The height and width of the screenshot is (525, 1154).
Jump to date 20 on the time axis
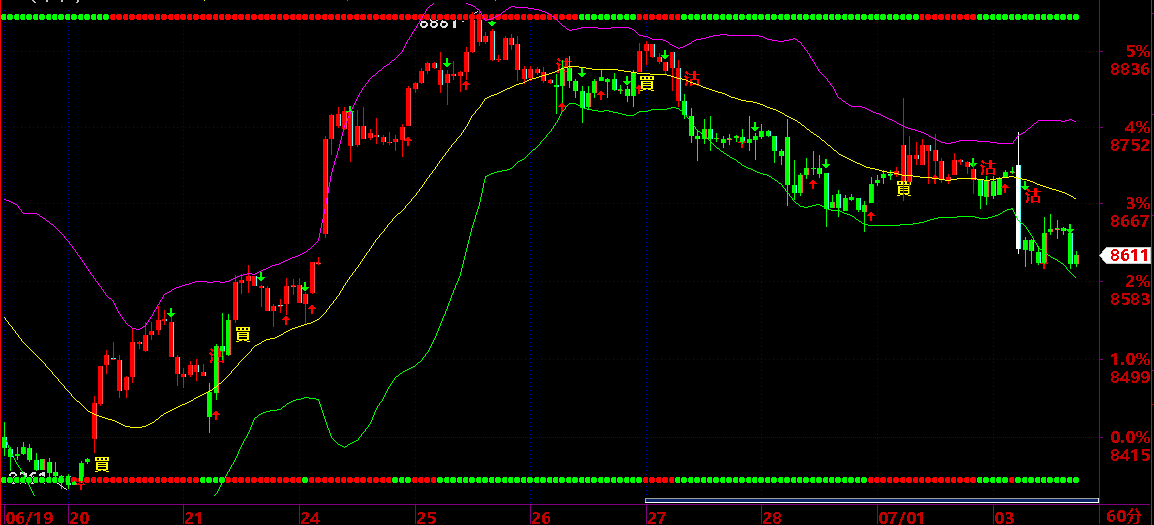79,518
